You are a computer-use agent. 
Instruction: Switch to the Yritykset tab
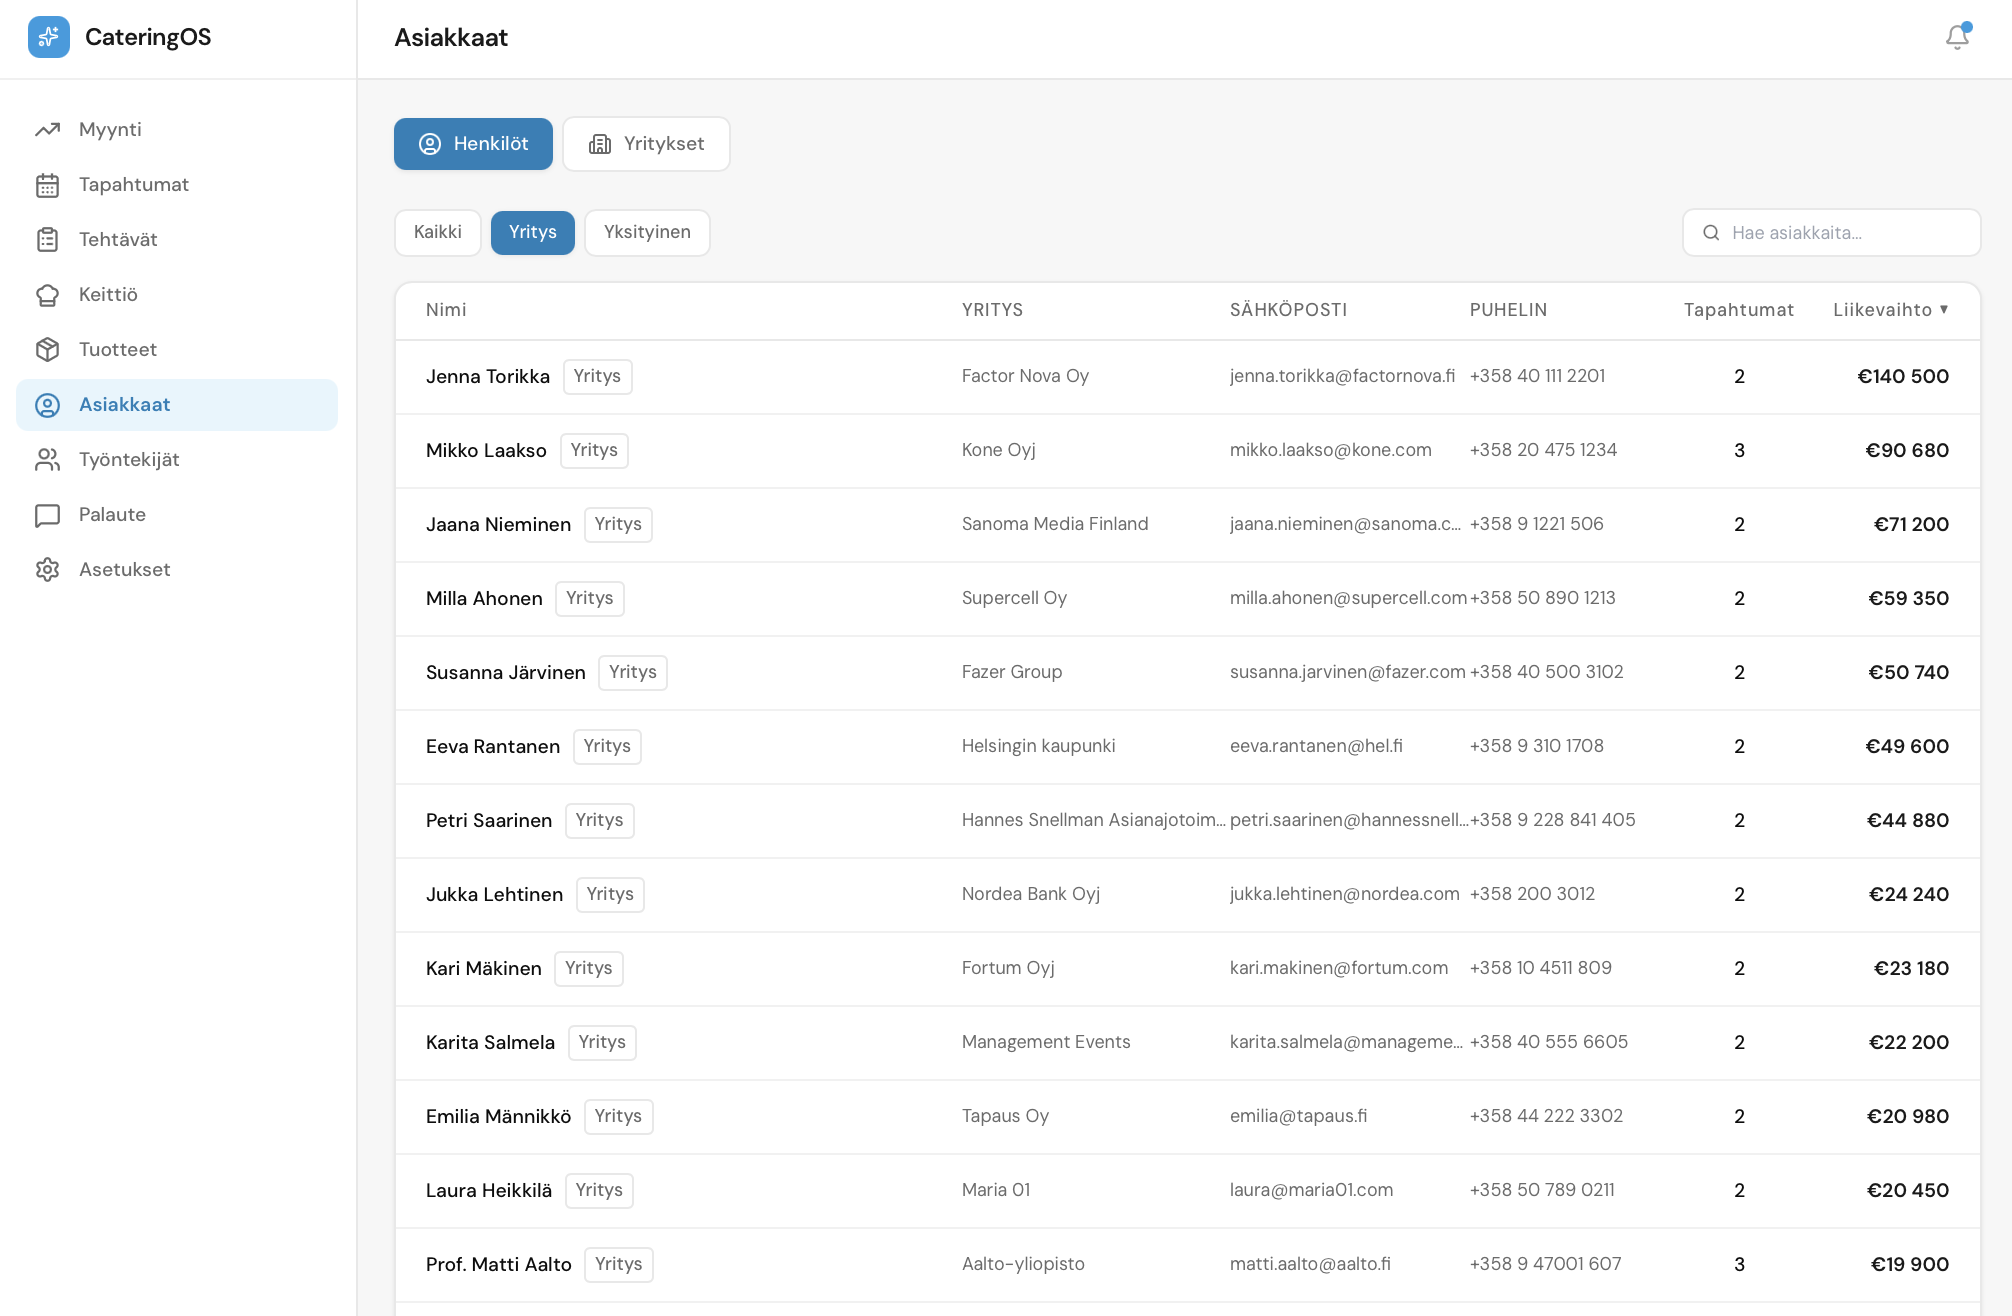[x=646, y=144]
